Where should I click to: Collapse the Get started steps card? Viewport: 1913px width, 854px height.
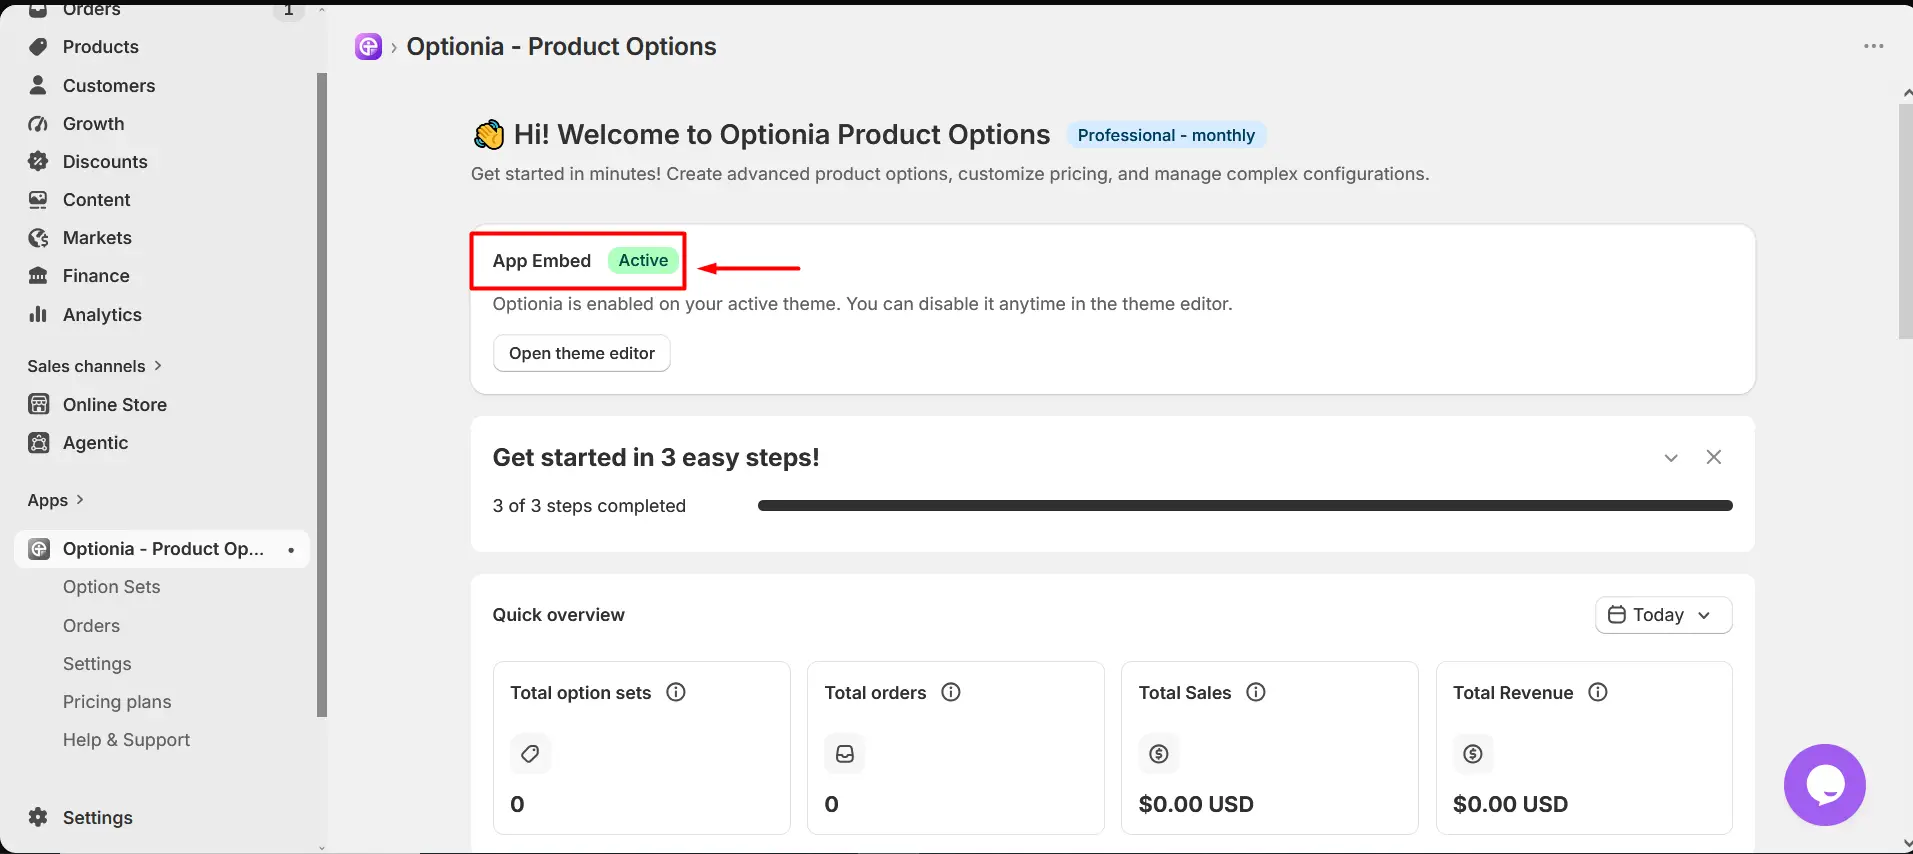(x=1671, y=457)
